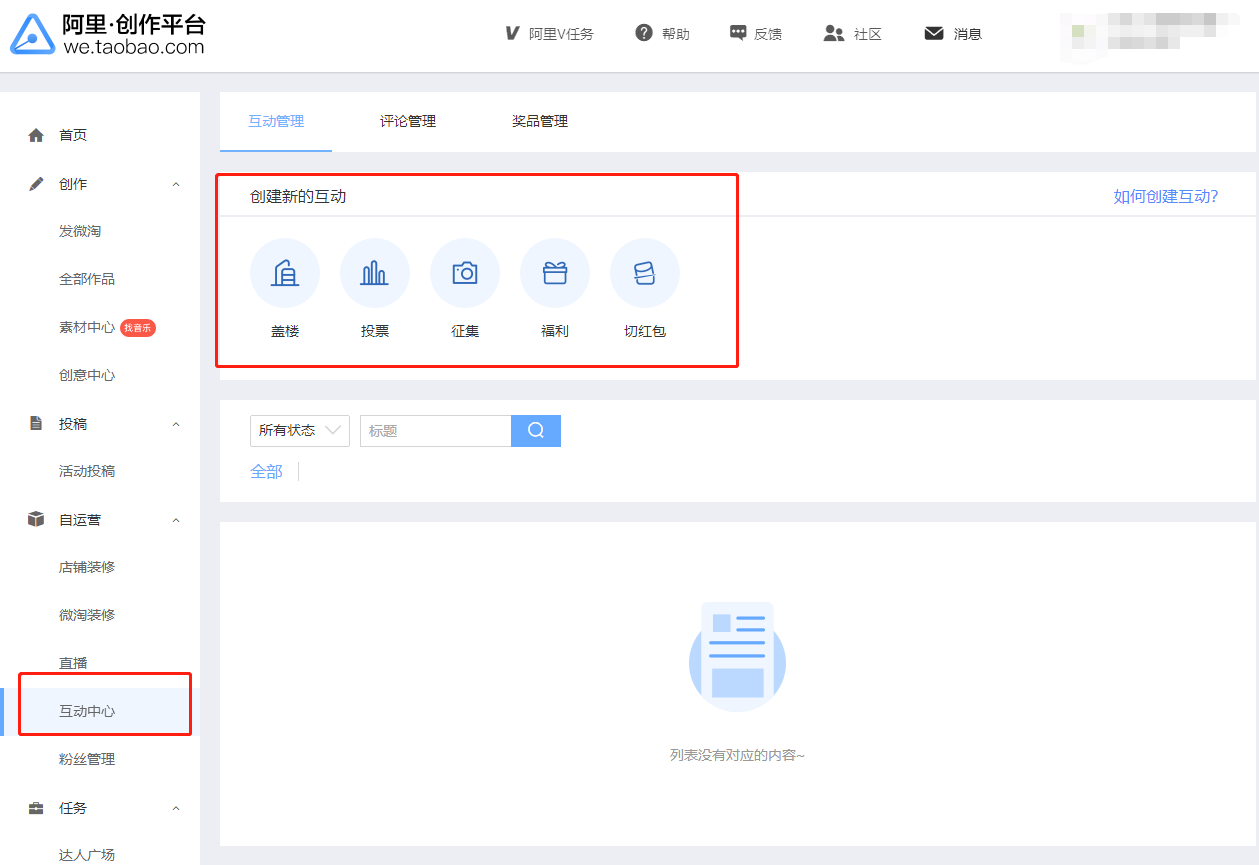Click the 切红包 label text
The width and height of the screenshot is (1259, 865).
point(645,331)
